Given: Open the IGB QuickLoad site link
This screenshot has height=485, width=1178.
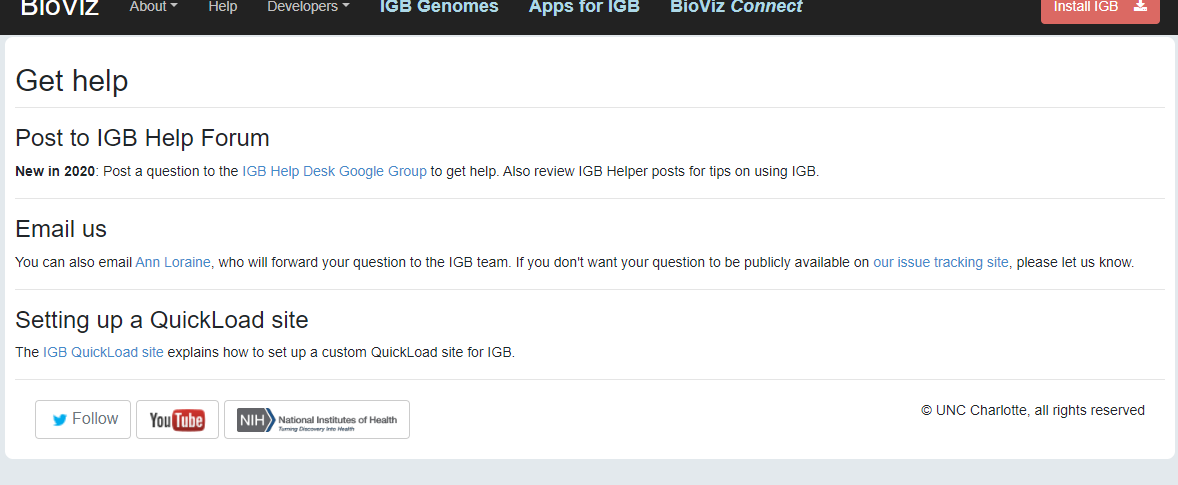Looking at the screenshot, I should (103, 352).
